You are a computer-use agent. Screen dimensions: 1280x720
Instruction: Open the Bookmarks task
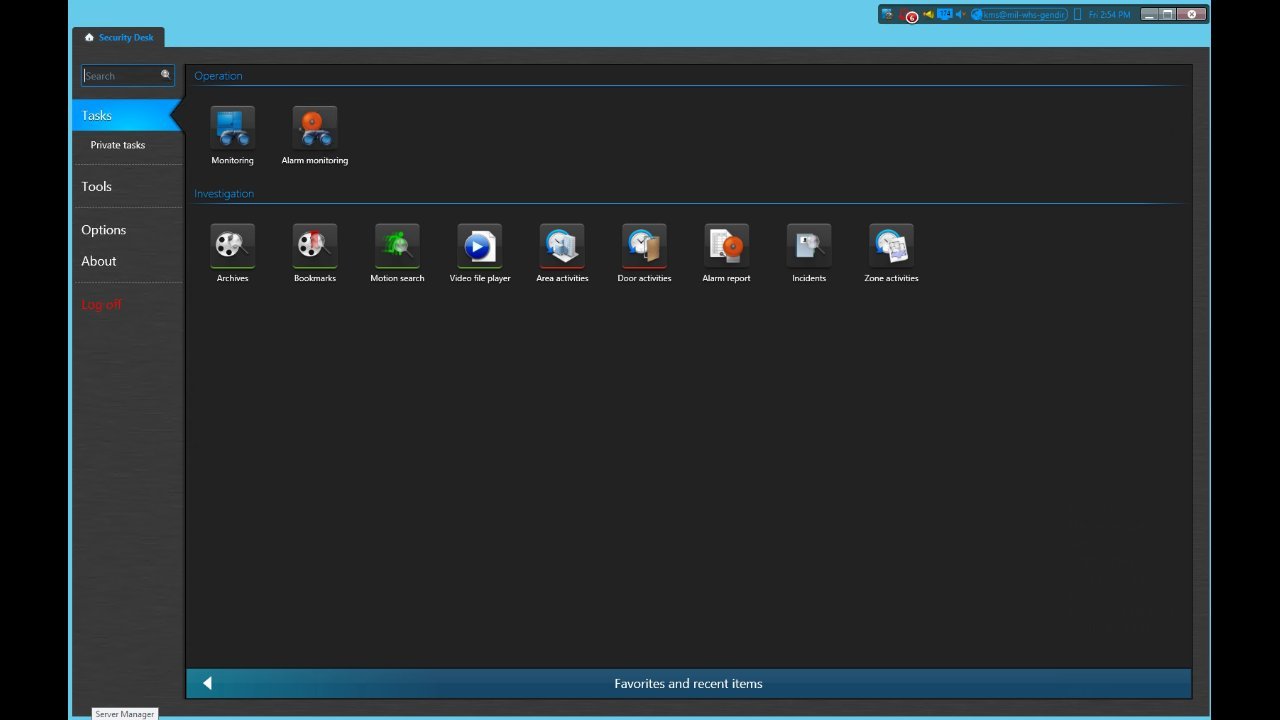tap(314, 246)
